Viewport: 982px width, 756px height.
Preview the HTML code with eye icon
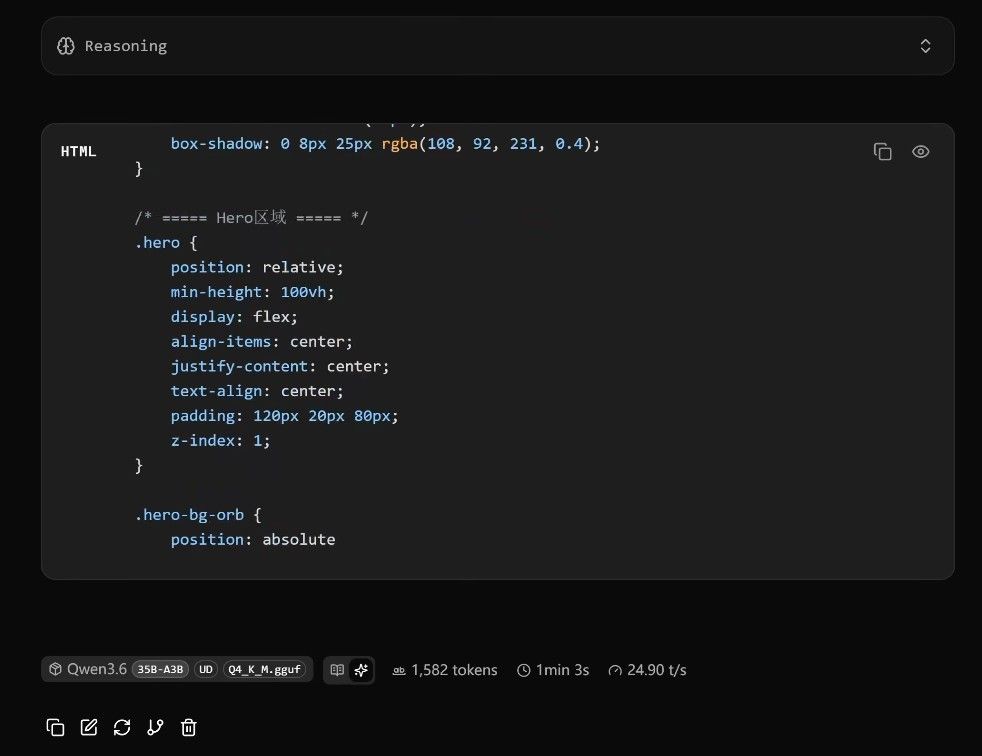(x=921, y=152)
